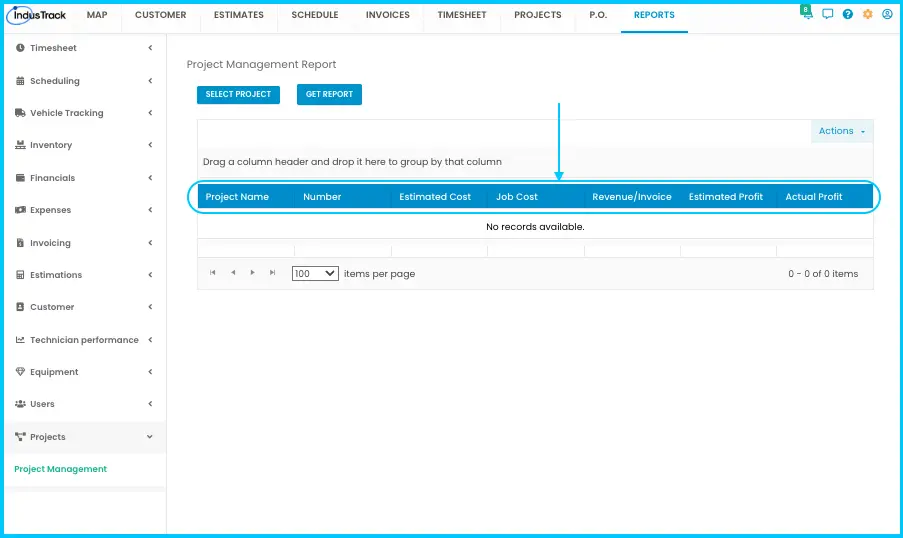Expand the Timesheet sidebar section

[x=85, y=48]
